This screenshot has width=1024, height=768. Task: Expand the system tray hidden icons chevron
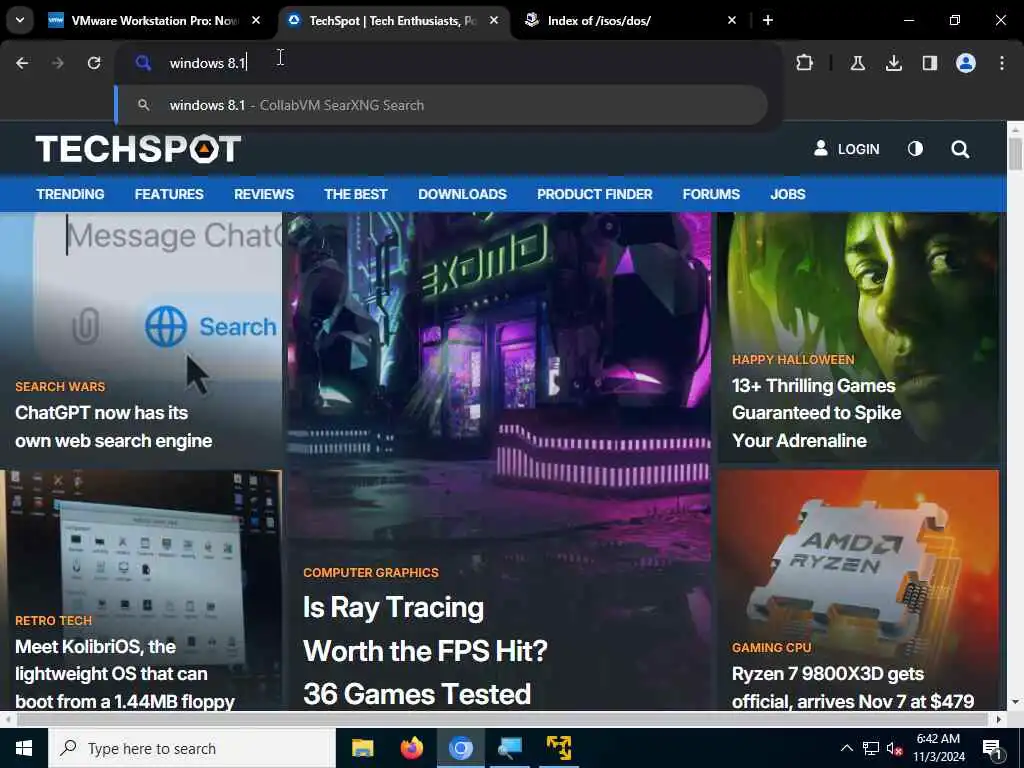pyautogui.click(x=846, y=748)
